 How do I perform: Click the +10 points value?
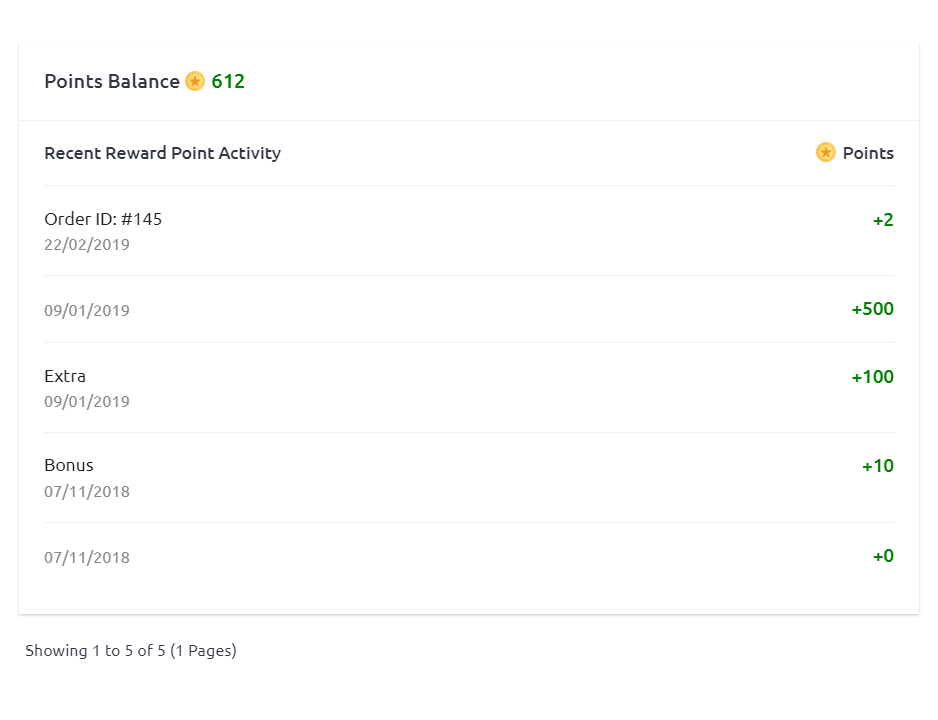point(877,466)
